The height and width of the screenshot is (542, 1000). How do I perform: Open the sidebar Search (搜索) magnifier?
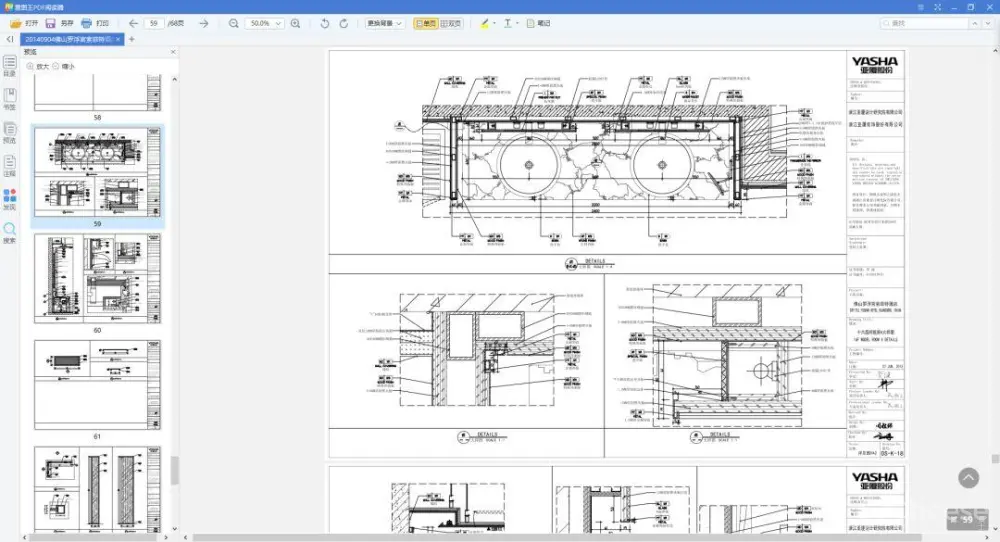(x=10, y=230)
